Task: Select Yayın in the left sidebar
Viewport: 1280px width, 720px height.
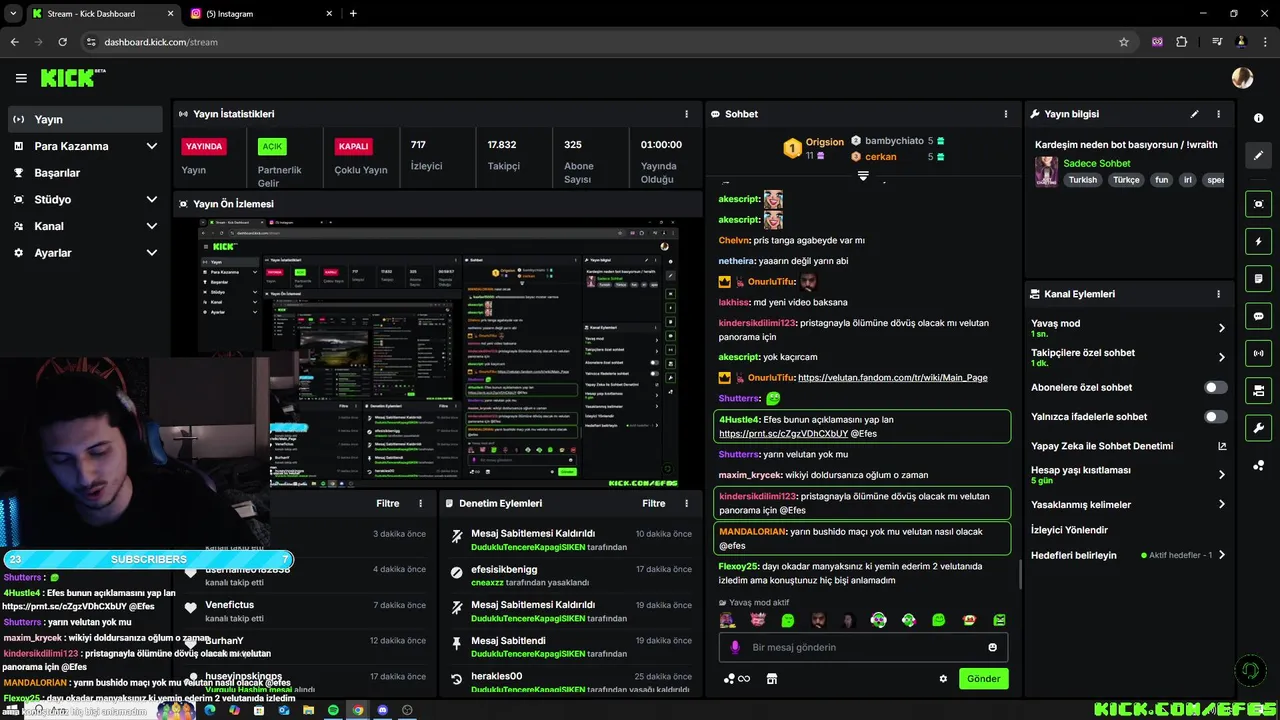Action: coord(84,119)
